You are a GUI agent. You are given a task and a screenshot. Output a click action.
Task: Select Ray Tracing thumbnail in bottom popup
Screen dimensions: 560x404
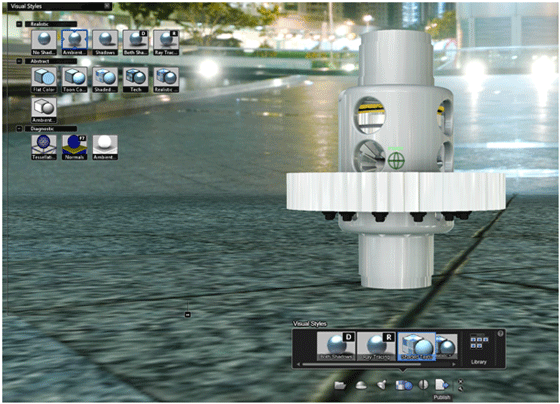point(377,346)
